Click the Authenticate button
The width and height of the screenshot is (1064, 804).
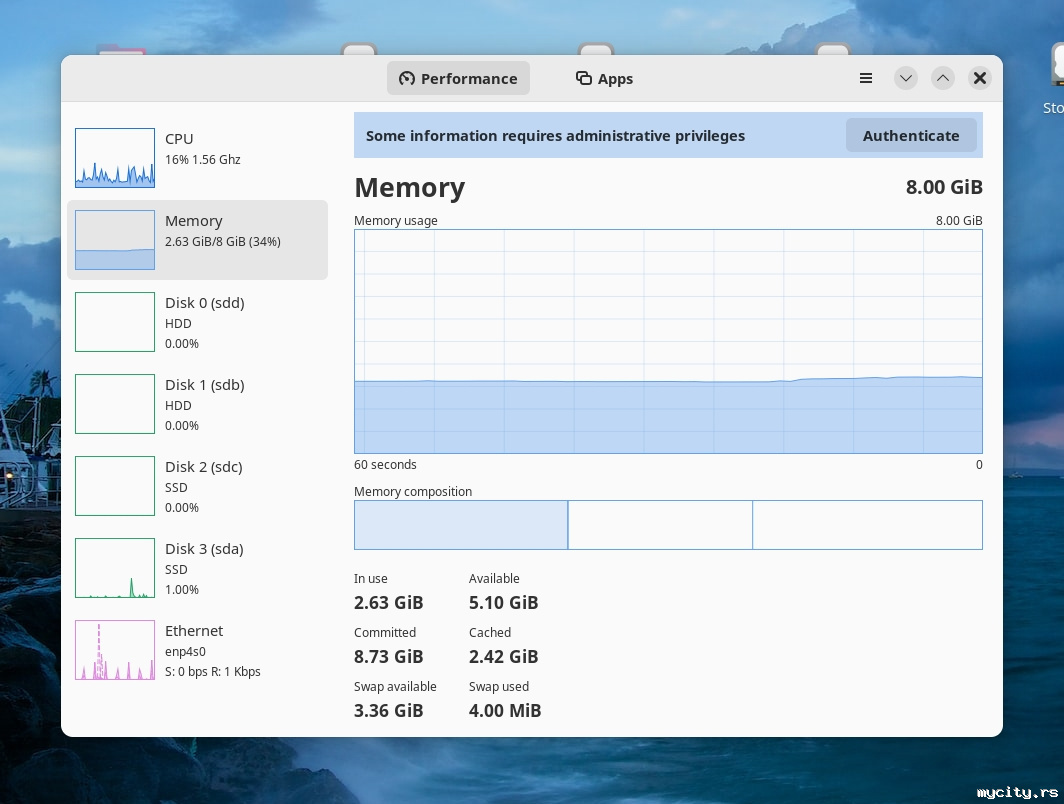click(910, 135)
